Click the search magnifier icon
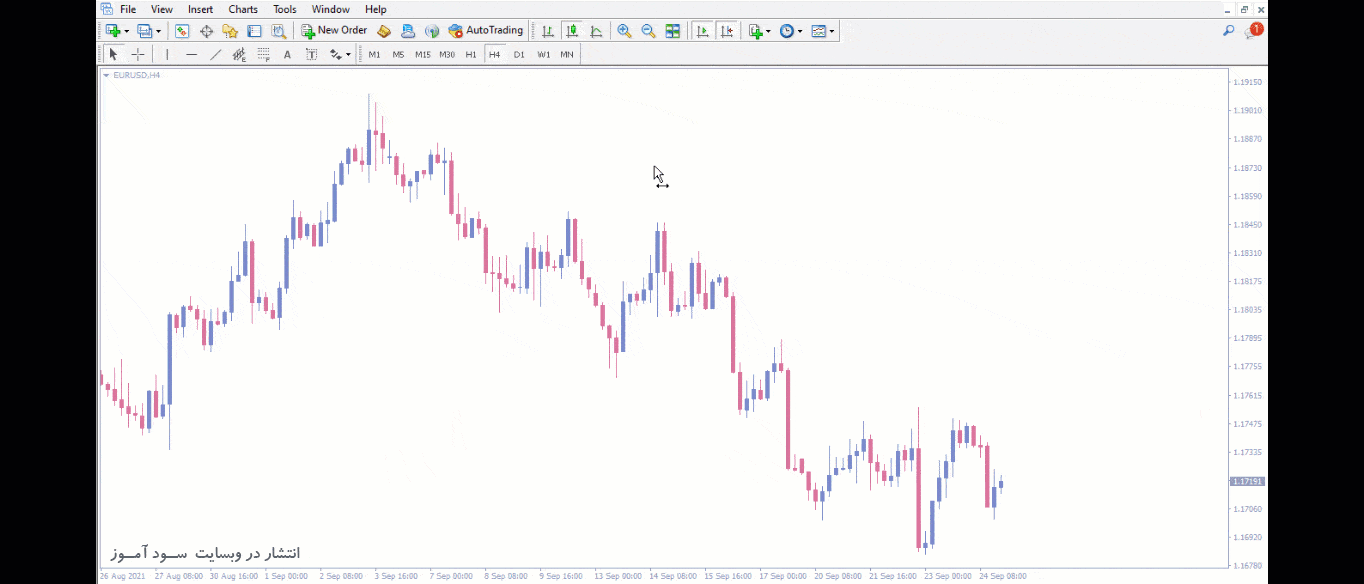 (1228, 31)
